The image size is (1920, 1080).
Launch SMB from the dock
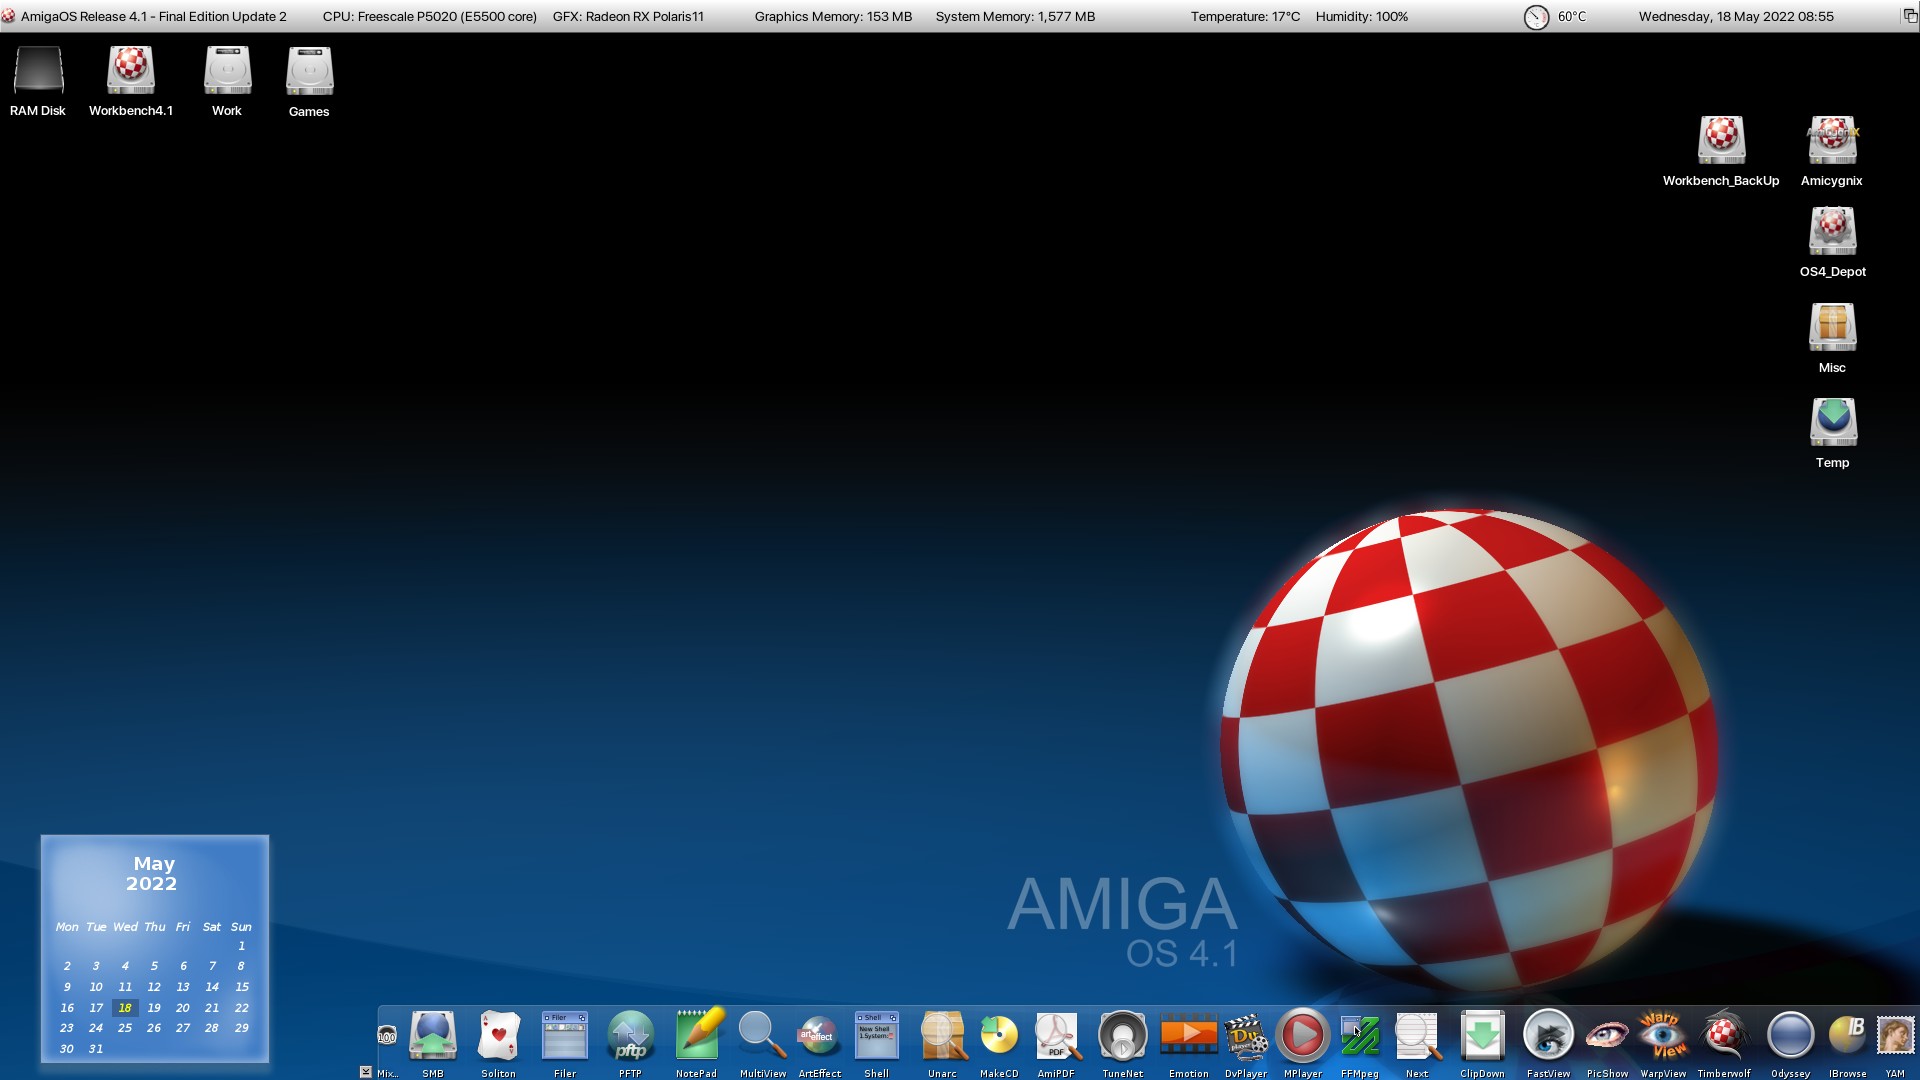433,1037
